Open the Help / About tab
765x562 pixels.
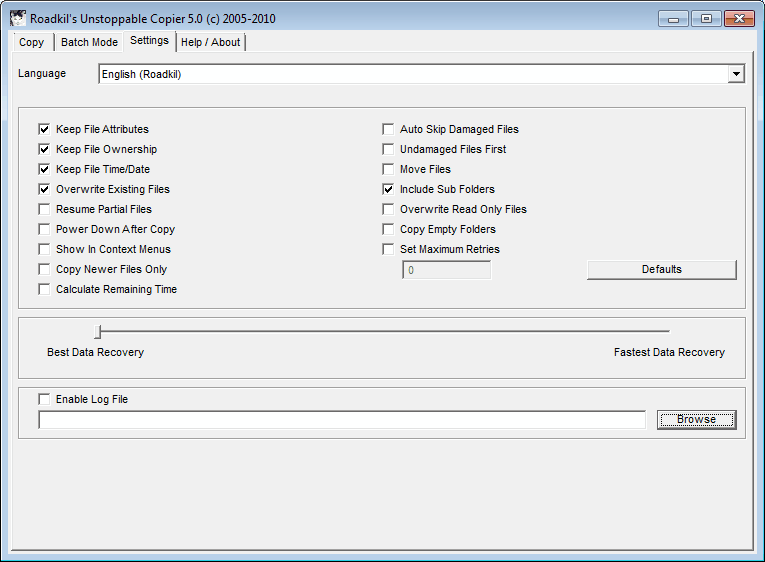[x=210, y=42]
